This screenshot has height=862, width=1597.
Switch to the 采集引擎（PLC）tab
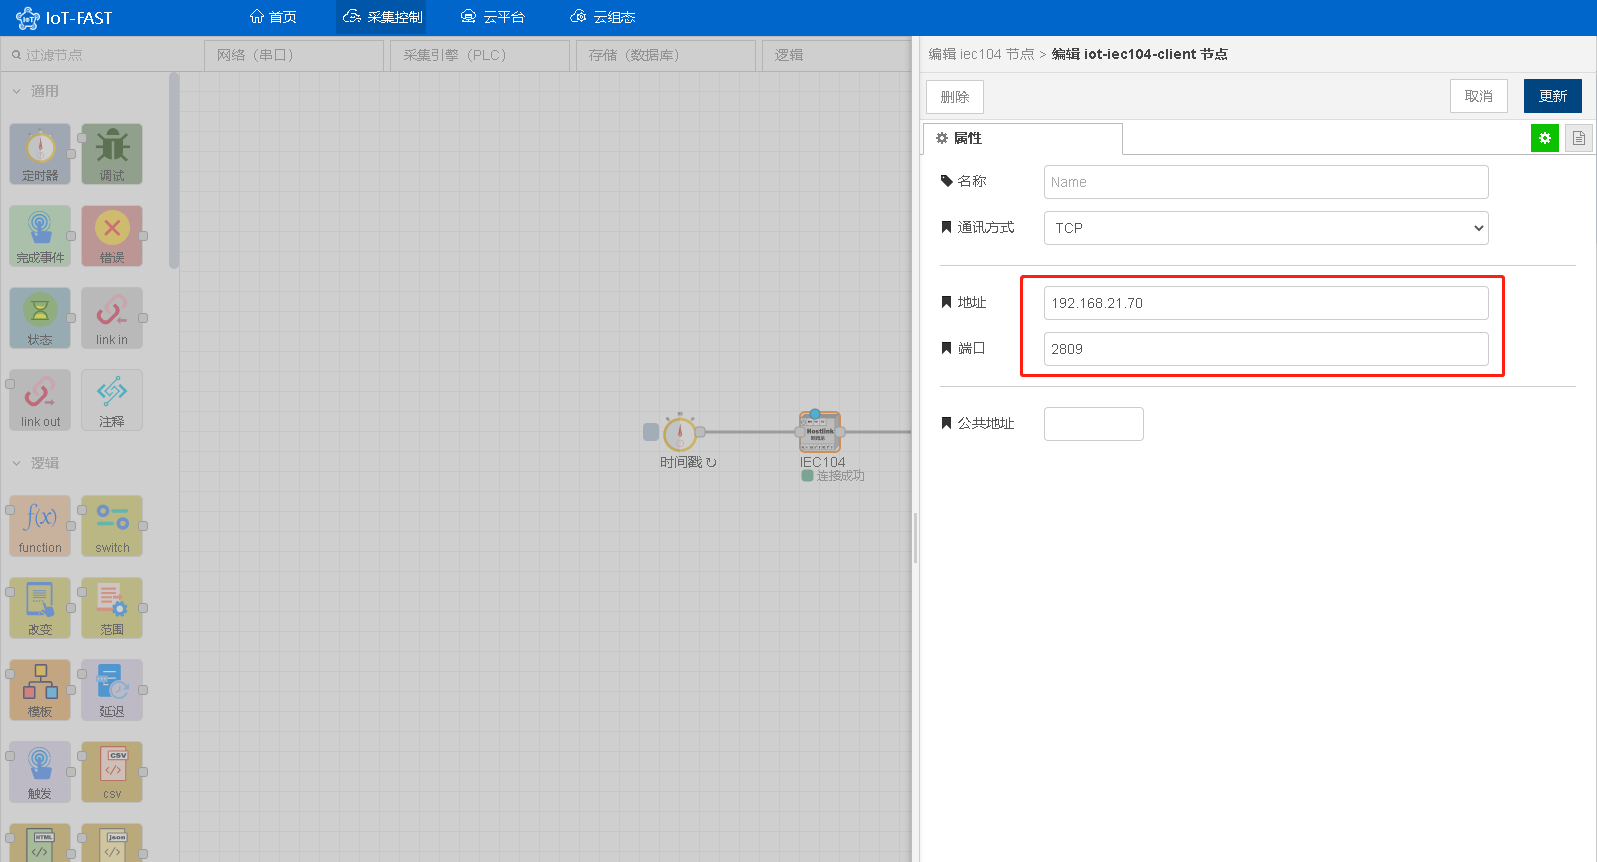click(480, 55)
